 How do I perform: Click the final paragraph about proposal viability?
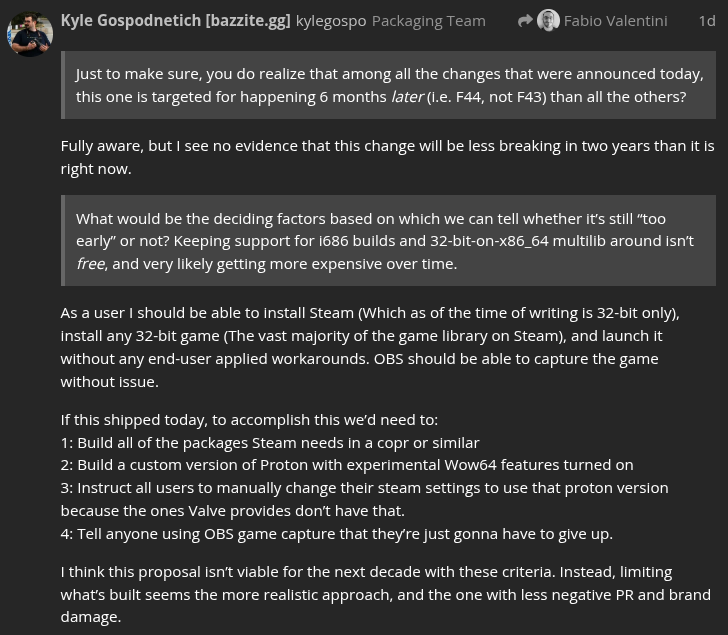tap(385, 594)
